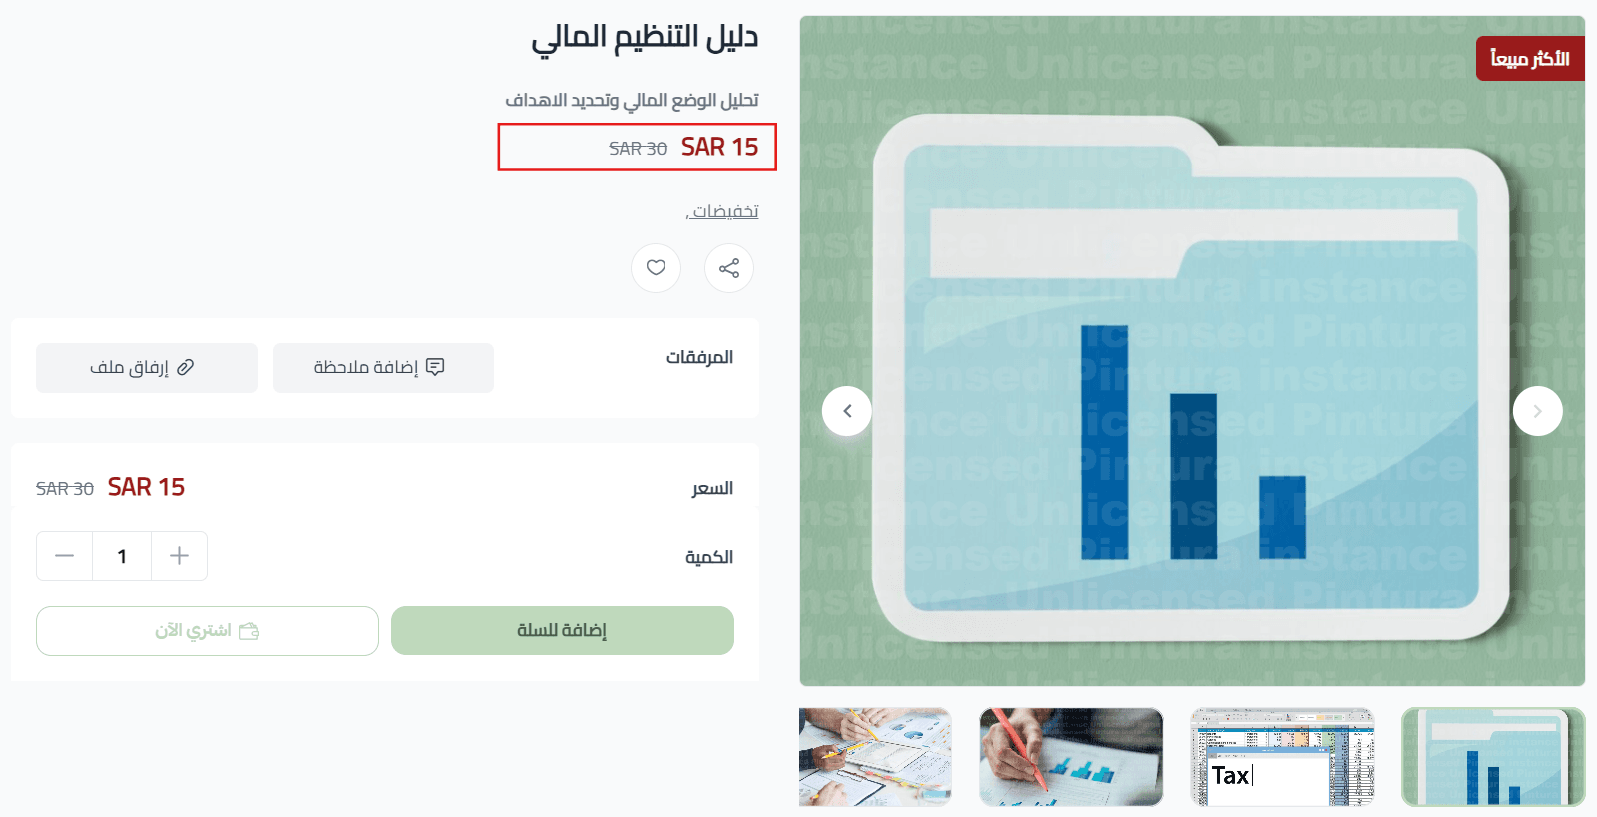The height and width of the screenshot is (817, 1597).
Task: Select the folder chart thumbnail
Action: click(x=1492, y=756)
